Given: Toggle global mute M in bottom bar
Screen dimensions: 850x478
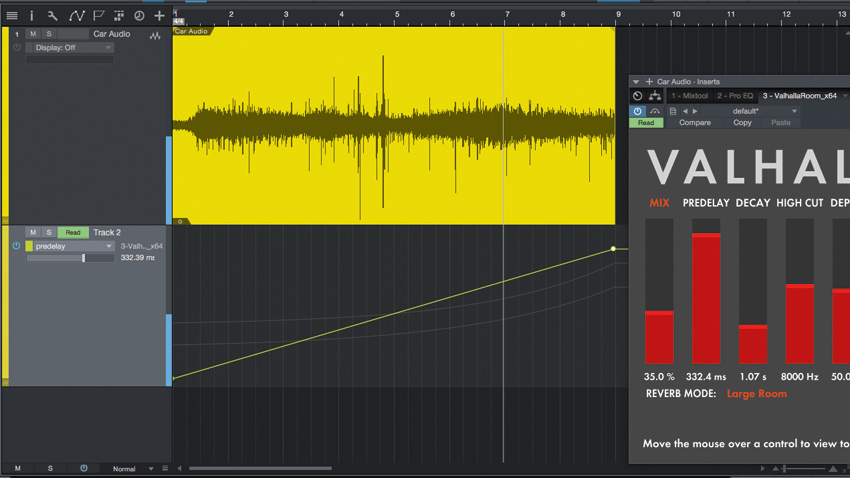Looking at the screenshot, I should click(18, 468).
